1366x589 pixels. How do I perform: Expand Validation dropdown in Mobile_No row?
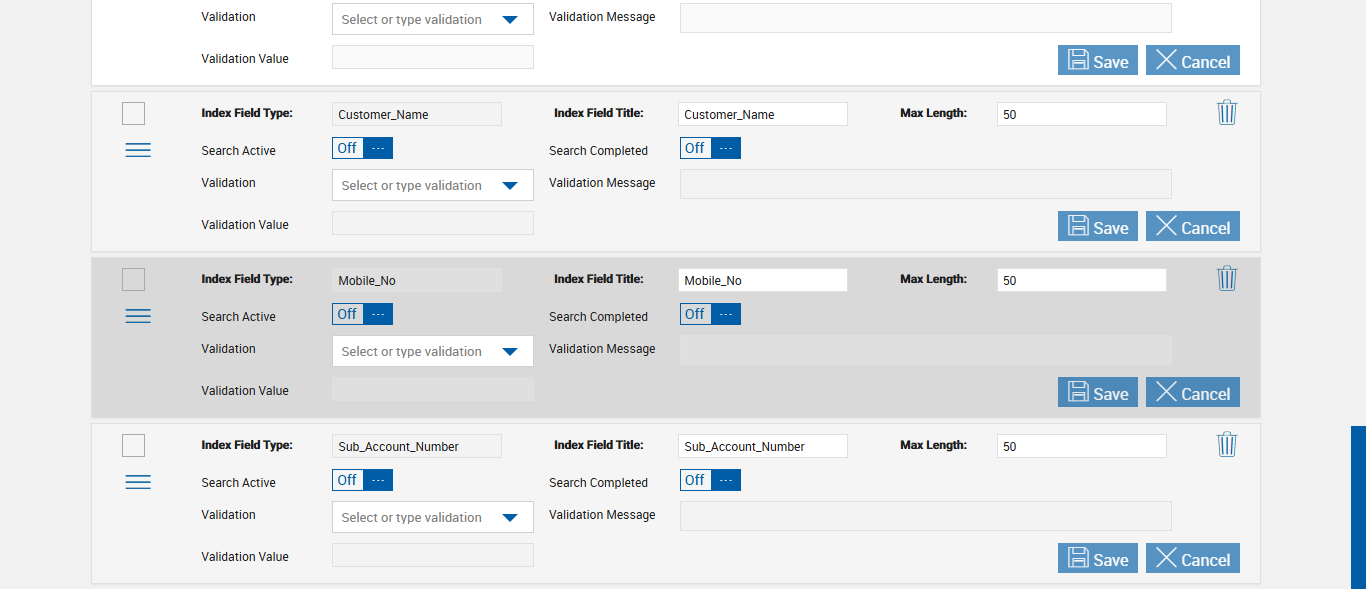432,351
